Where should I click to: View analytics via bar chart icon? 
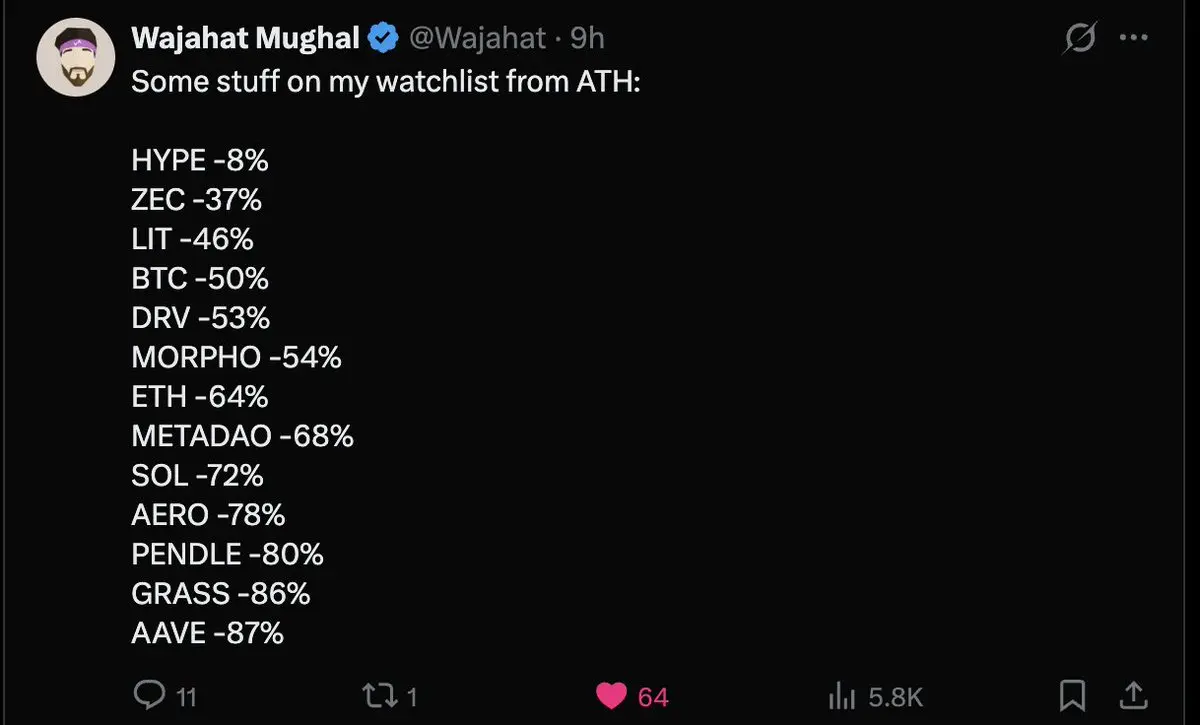(x=841, y=696)
